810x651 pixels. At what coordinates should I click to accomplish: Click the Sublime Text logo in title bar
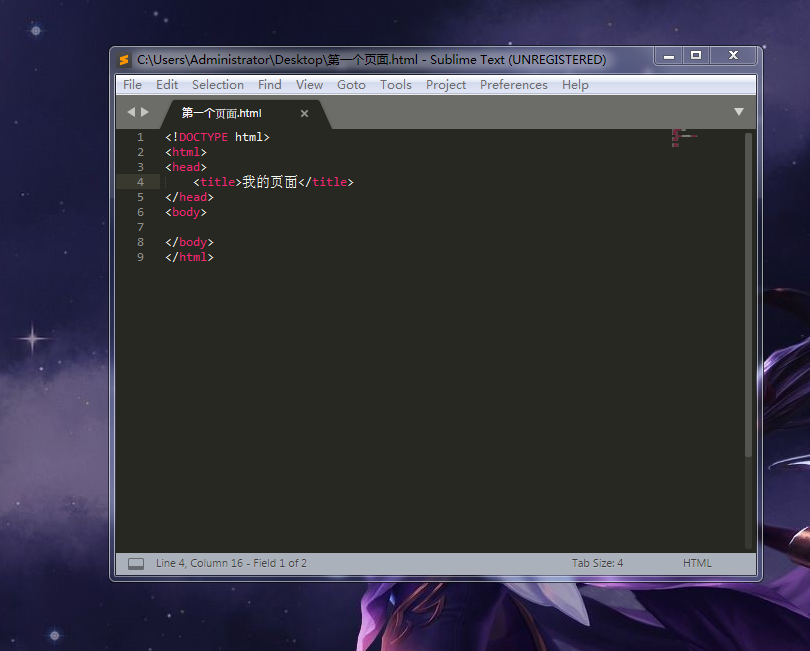tap(123, 60)
